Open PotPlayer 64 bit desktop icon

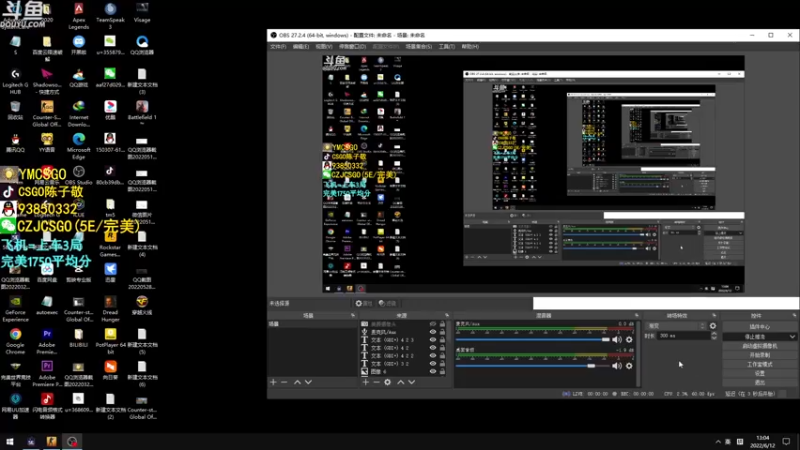pos(110,341)
